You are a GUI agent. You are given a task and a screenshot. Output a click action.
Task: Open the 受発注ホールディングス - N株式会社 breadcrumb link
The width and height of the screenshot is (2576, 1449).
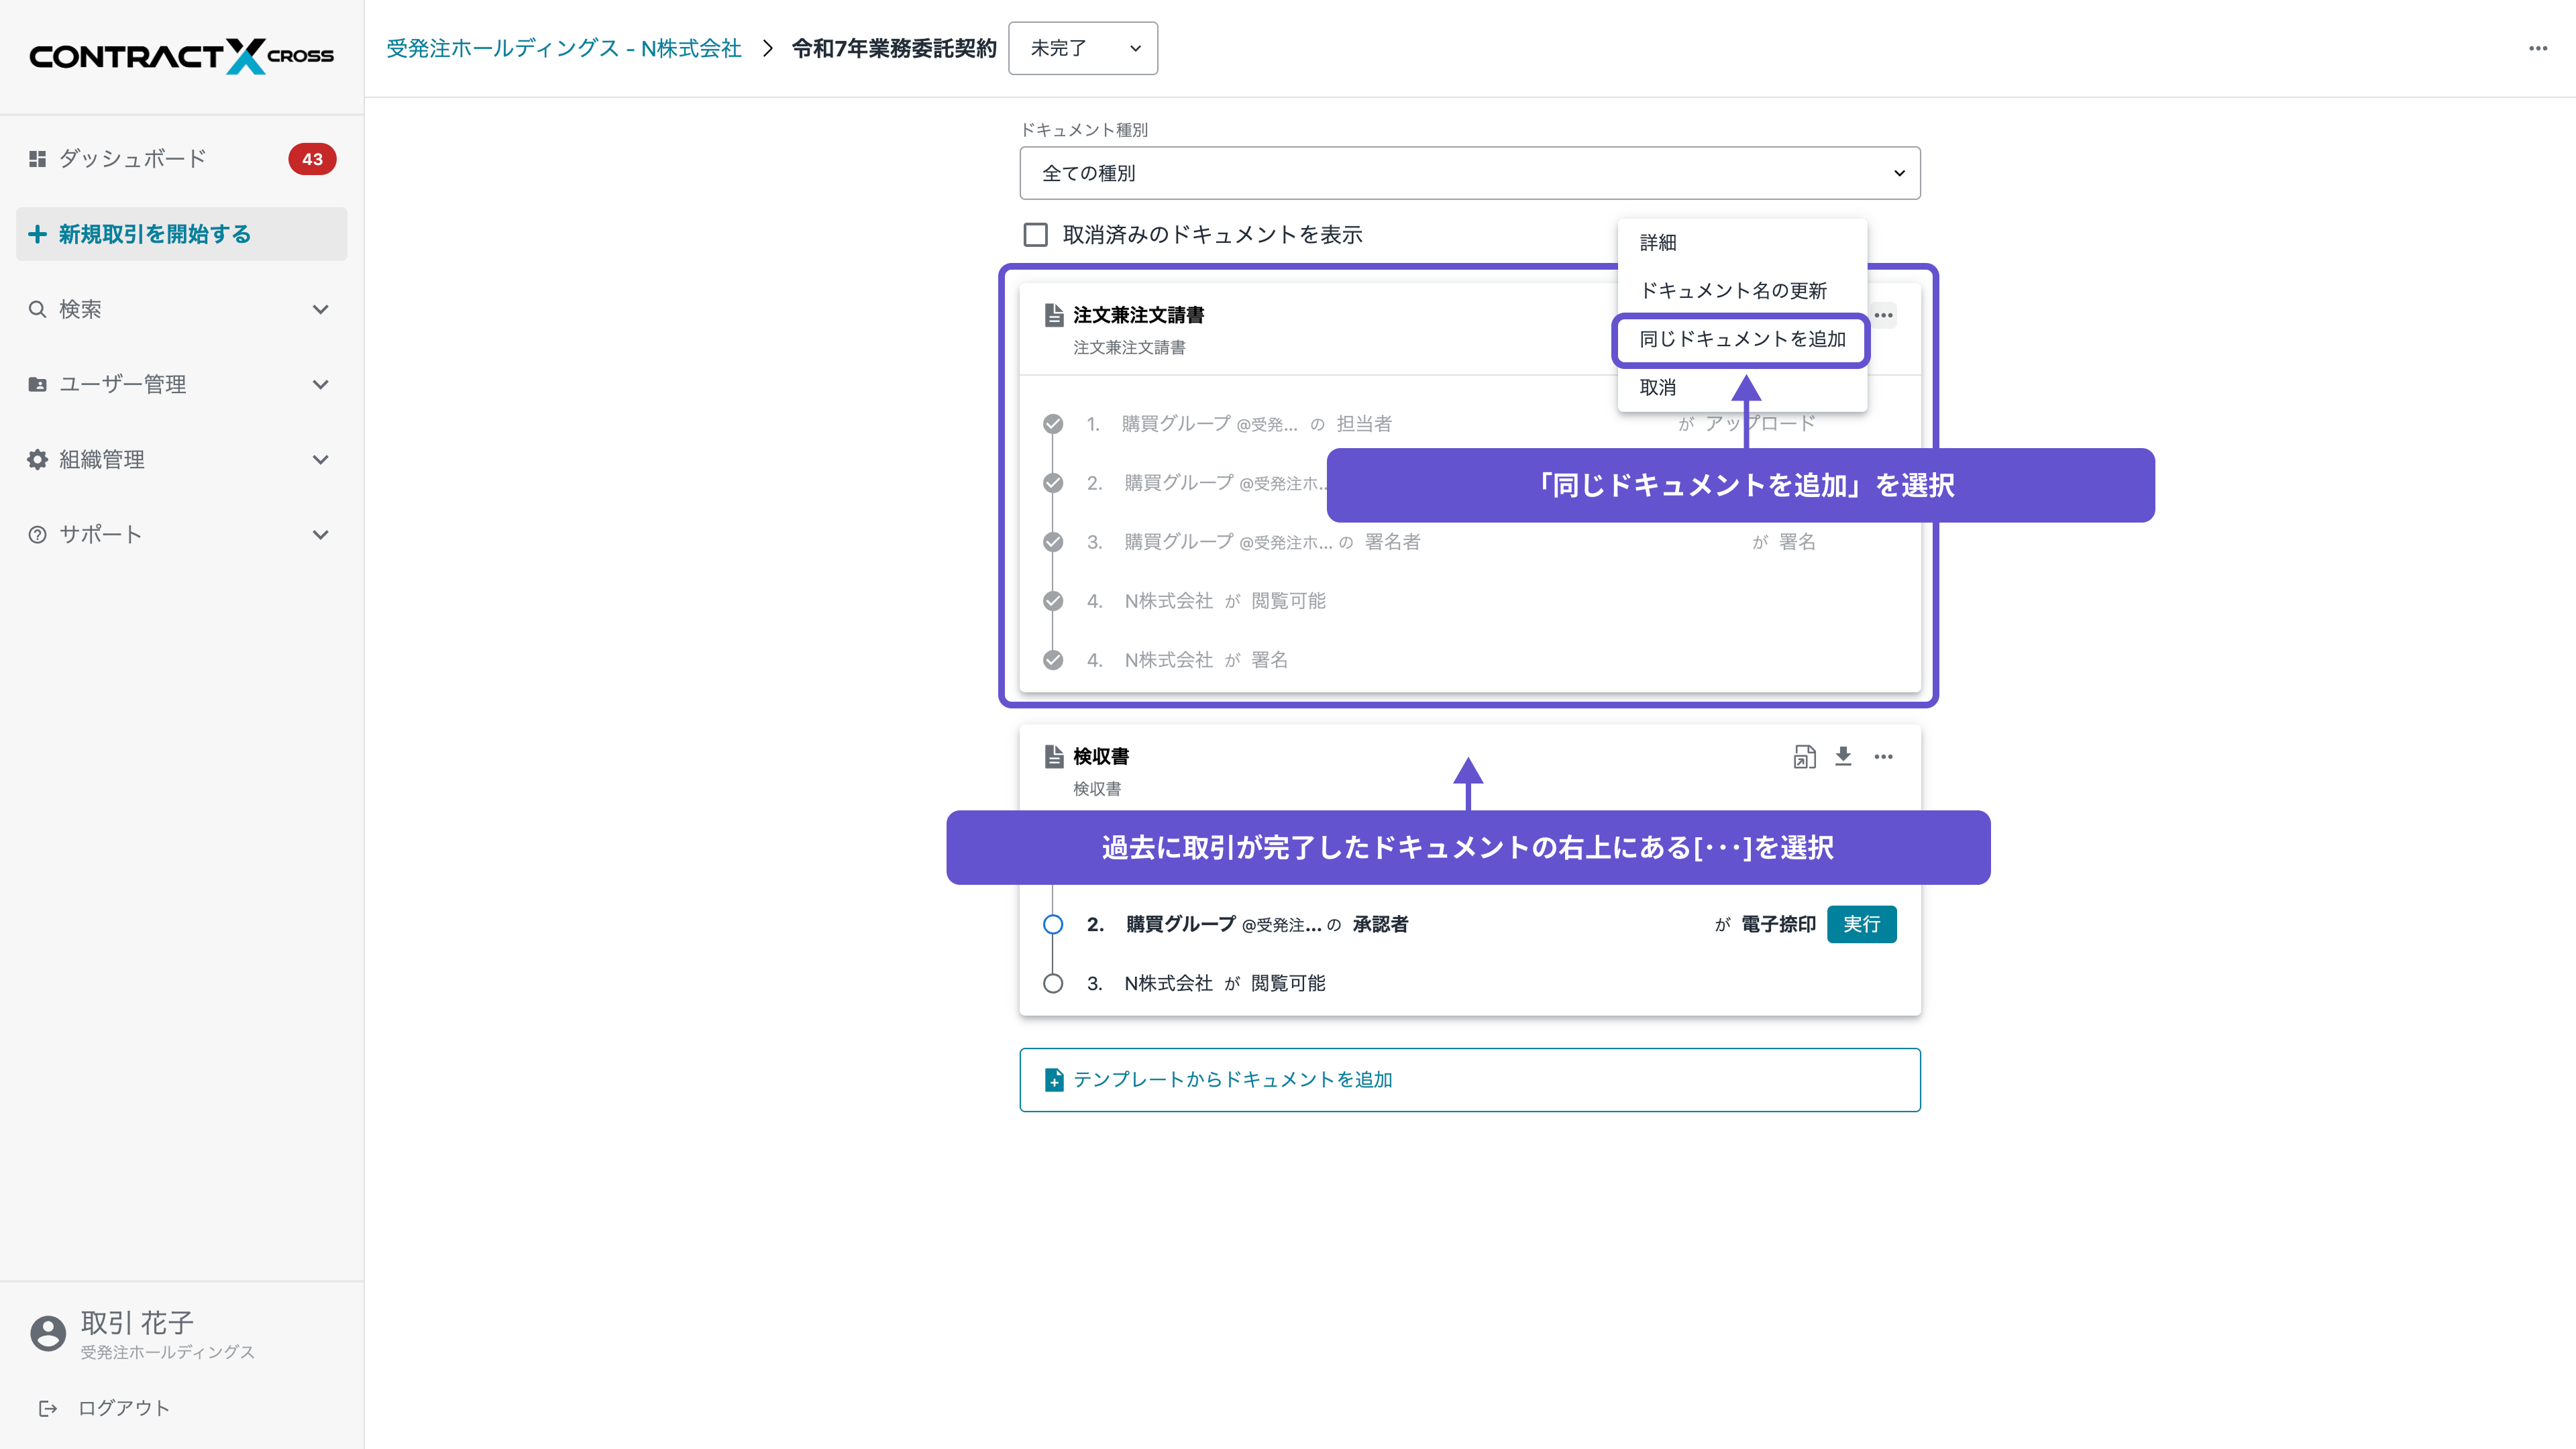coord(563,48)
